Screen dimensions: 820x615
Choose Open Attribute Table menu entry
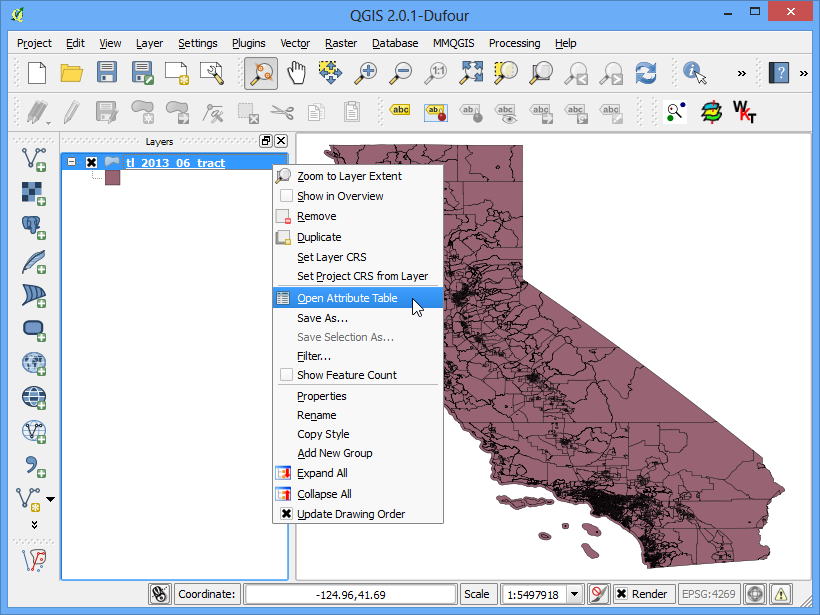[x=358, y=298]
